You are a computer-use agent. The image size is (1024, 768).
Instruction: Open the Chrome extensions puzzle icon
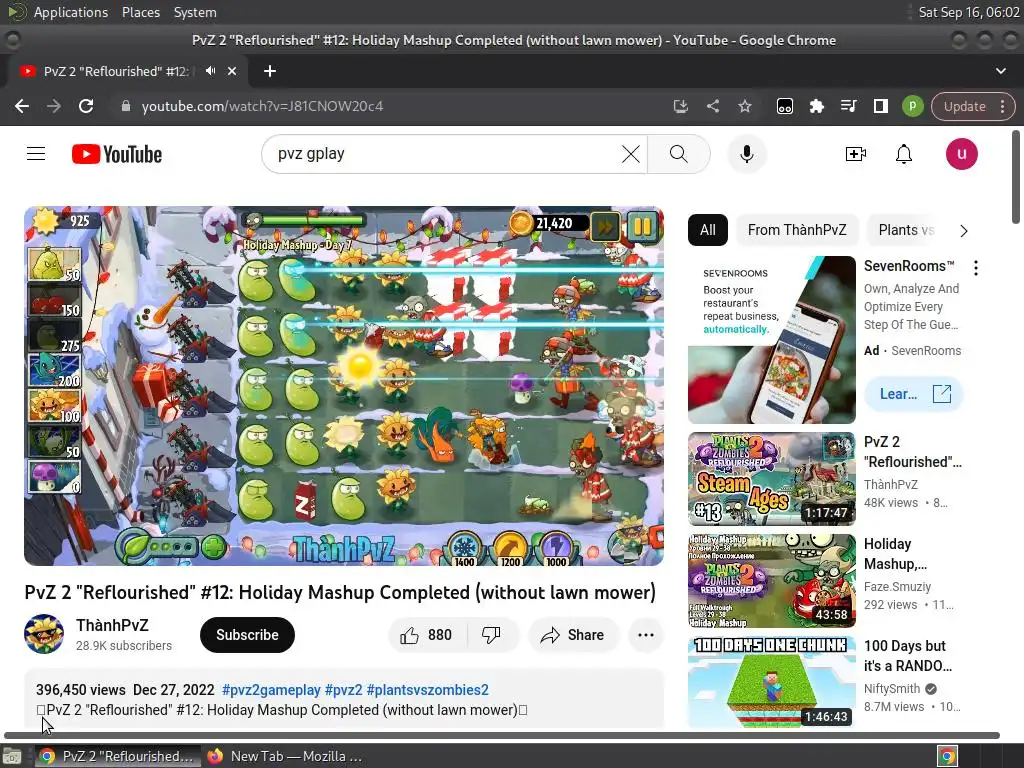tap(816, 106)
